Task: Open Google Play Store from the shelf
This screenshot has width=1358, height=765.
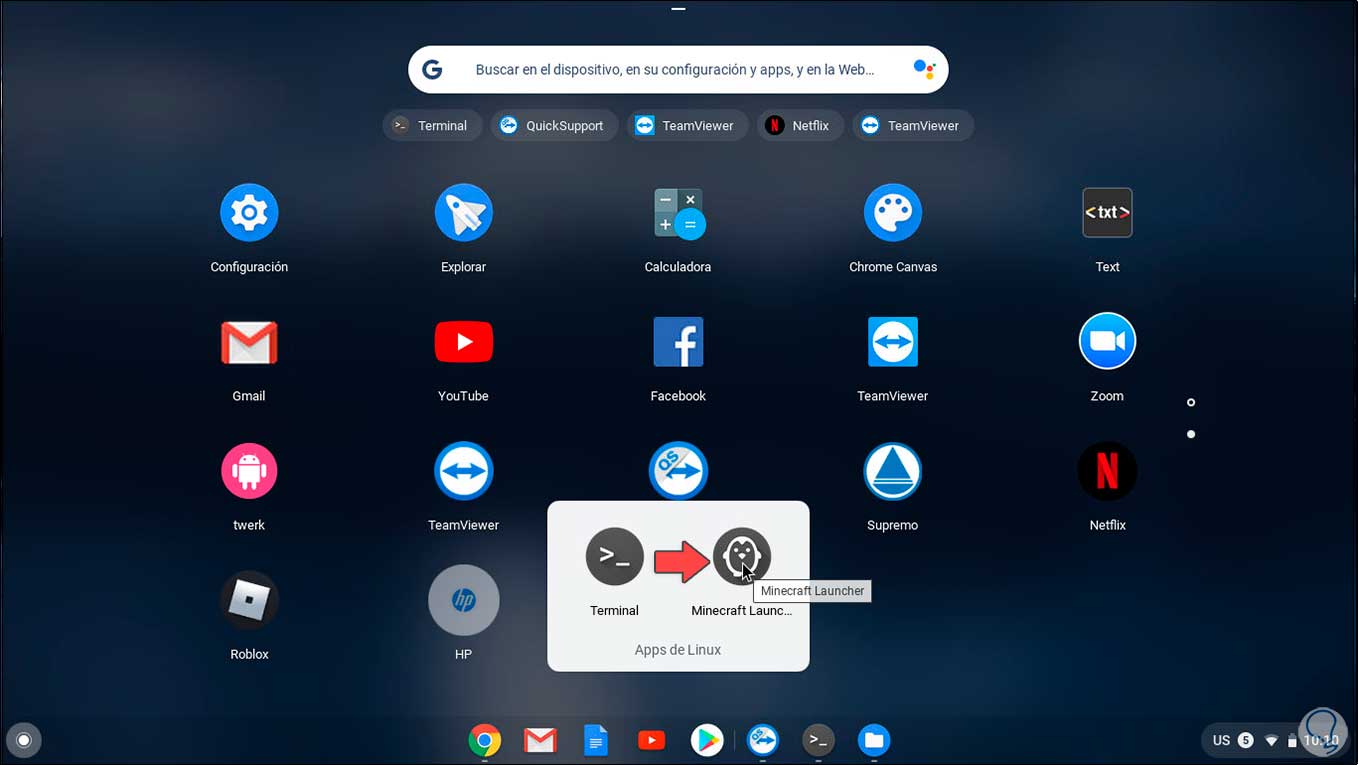Action: [707, 740]
